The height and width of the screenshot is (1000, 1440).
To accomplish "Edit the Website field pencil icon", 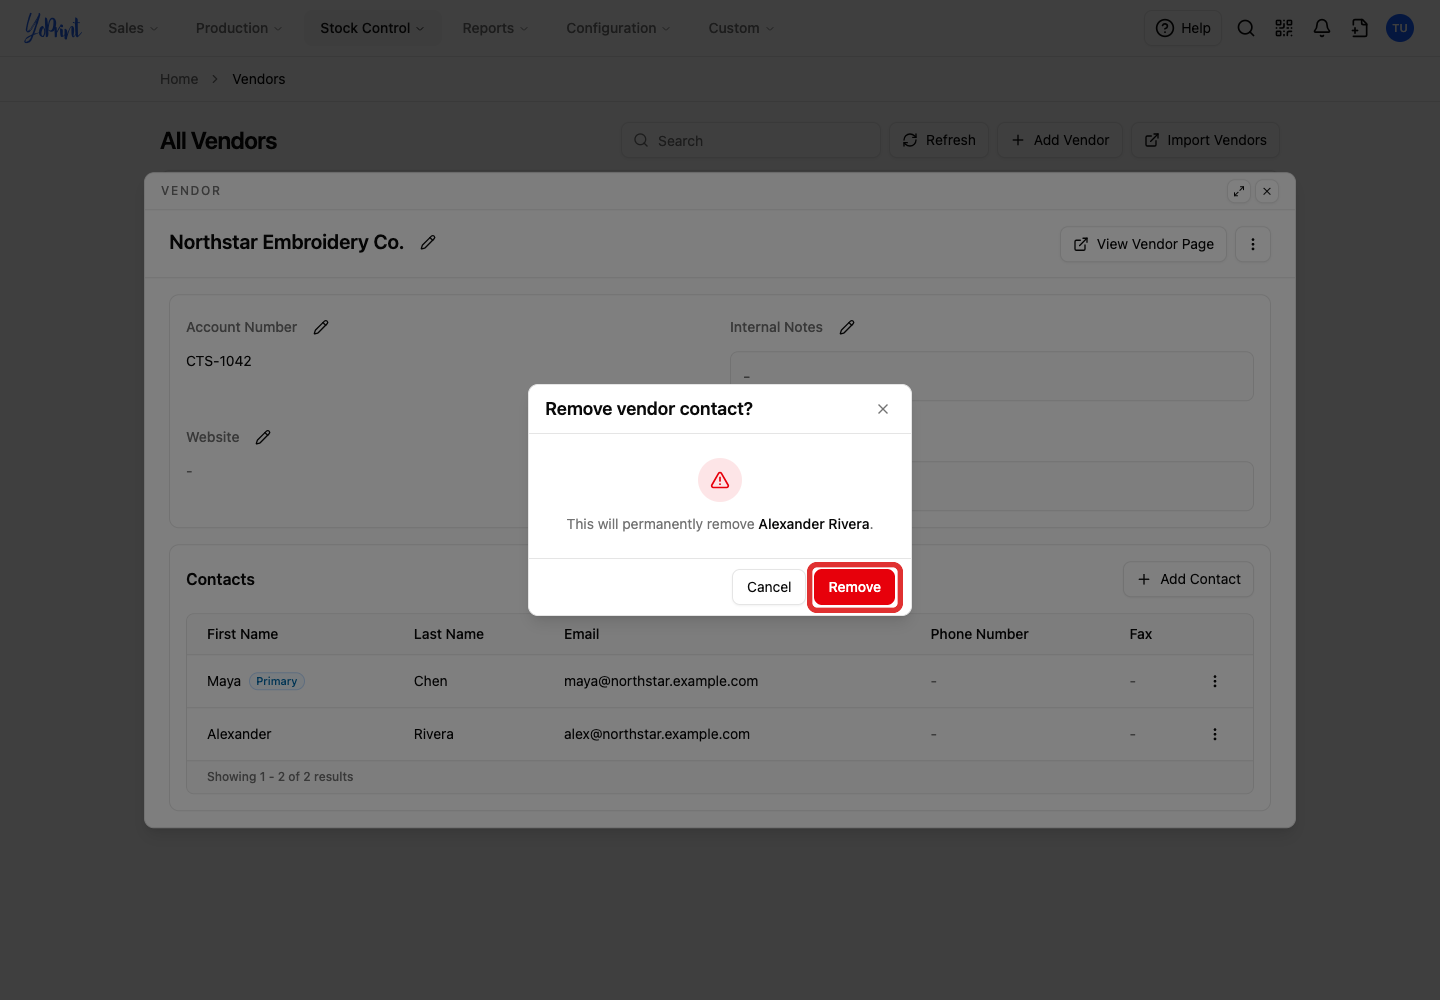I will pos(263,437).
